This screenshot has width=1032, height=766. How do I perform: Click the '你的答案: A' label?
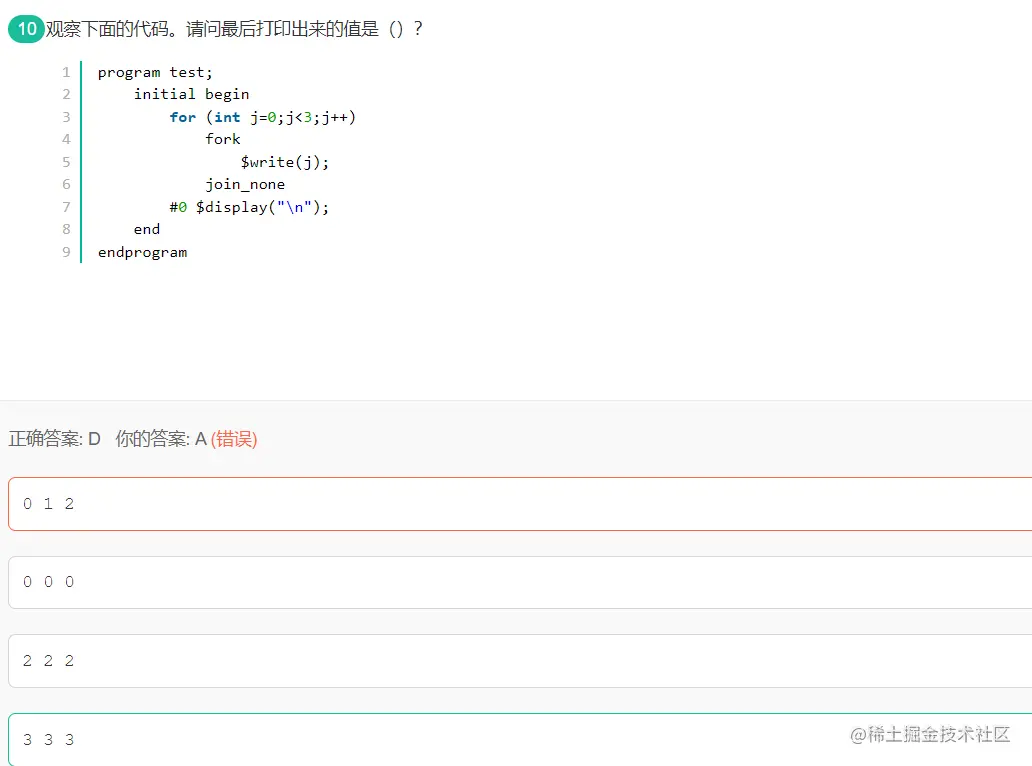point(161,439)
